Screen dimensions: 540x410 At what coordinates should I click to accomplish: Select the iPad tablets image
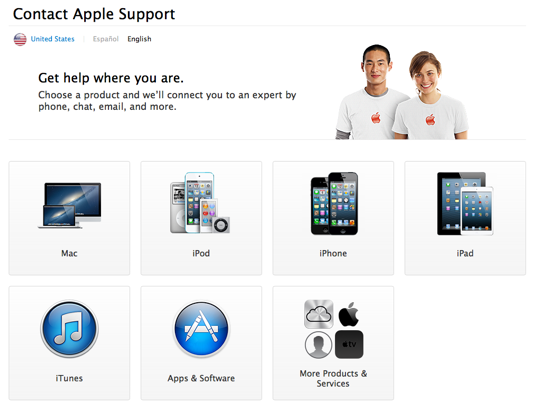click(465, 204)
